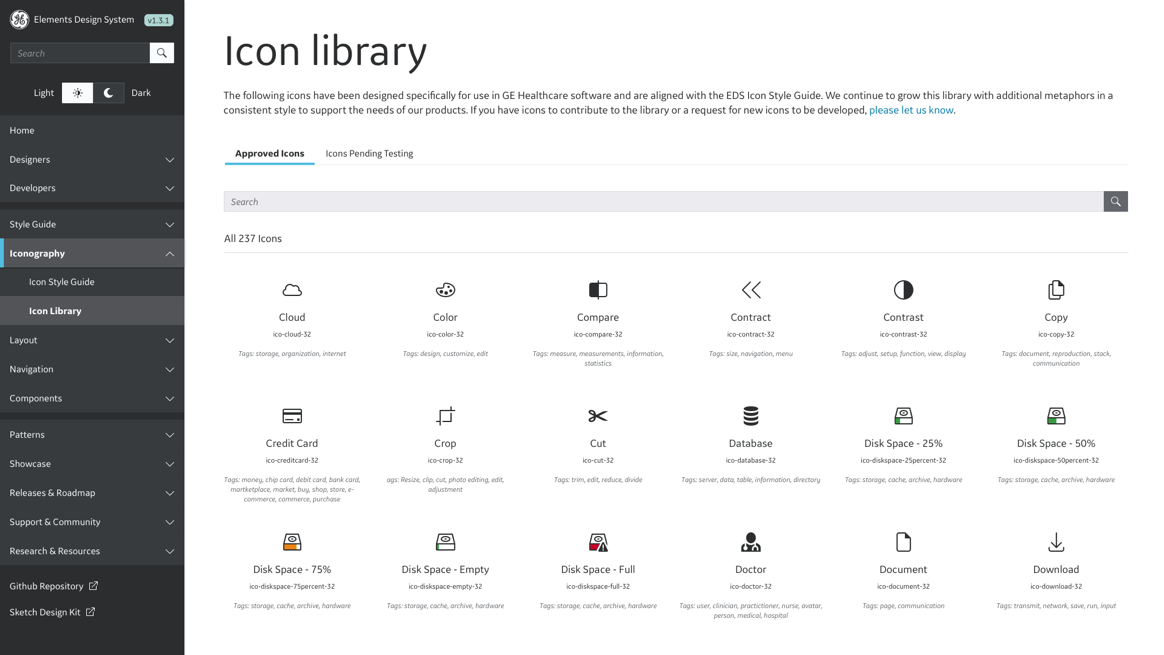The height and width of the screenshot is (655, 1164).
Task: Click the Cloud icon in the library
Action: 292,290
